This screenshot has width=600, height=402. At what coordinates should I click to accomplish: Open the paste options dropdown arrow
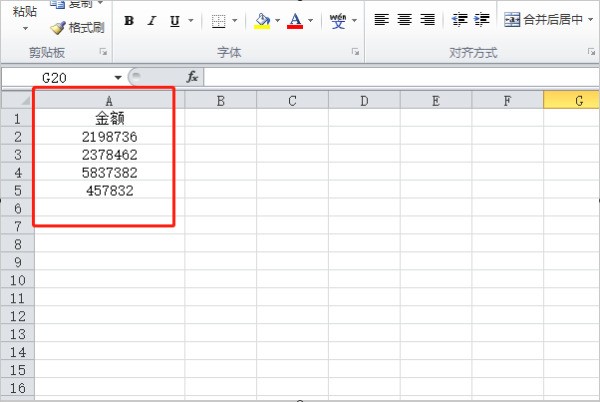click(25, 29)
